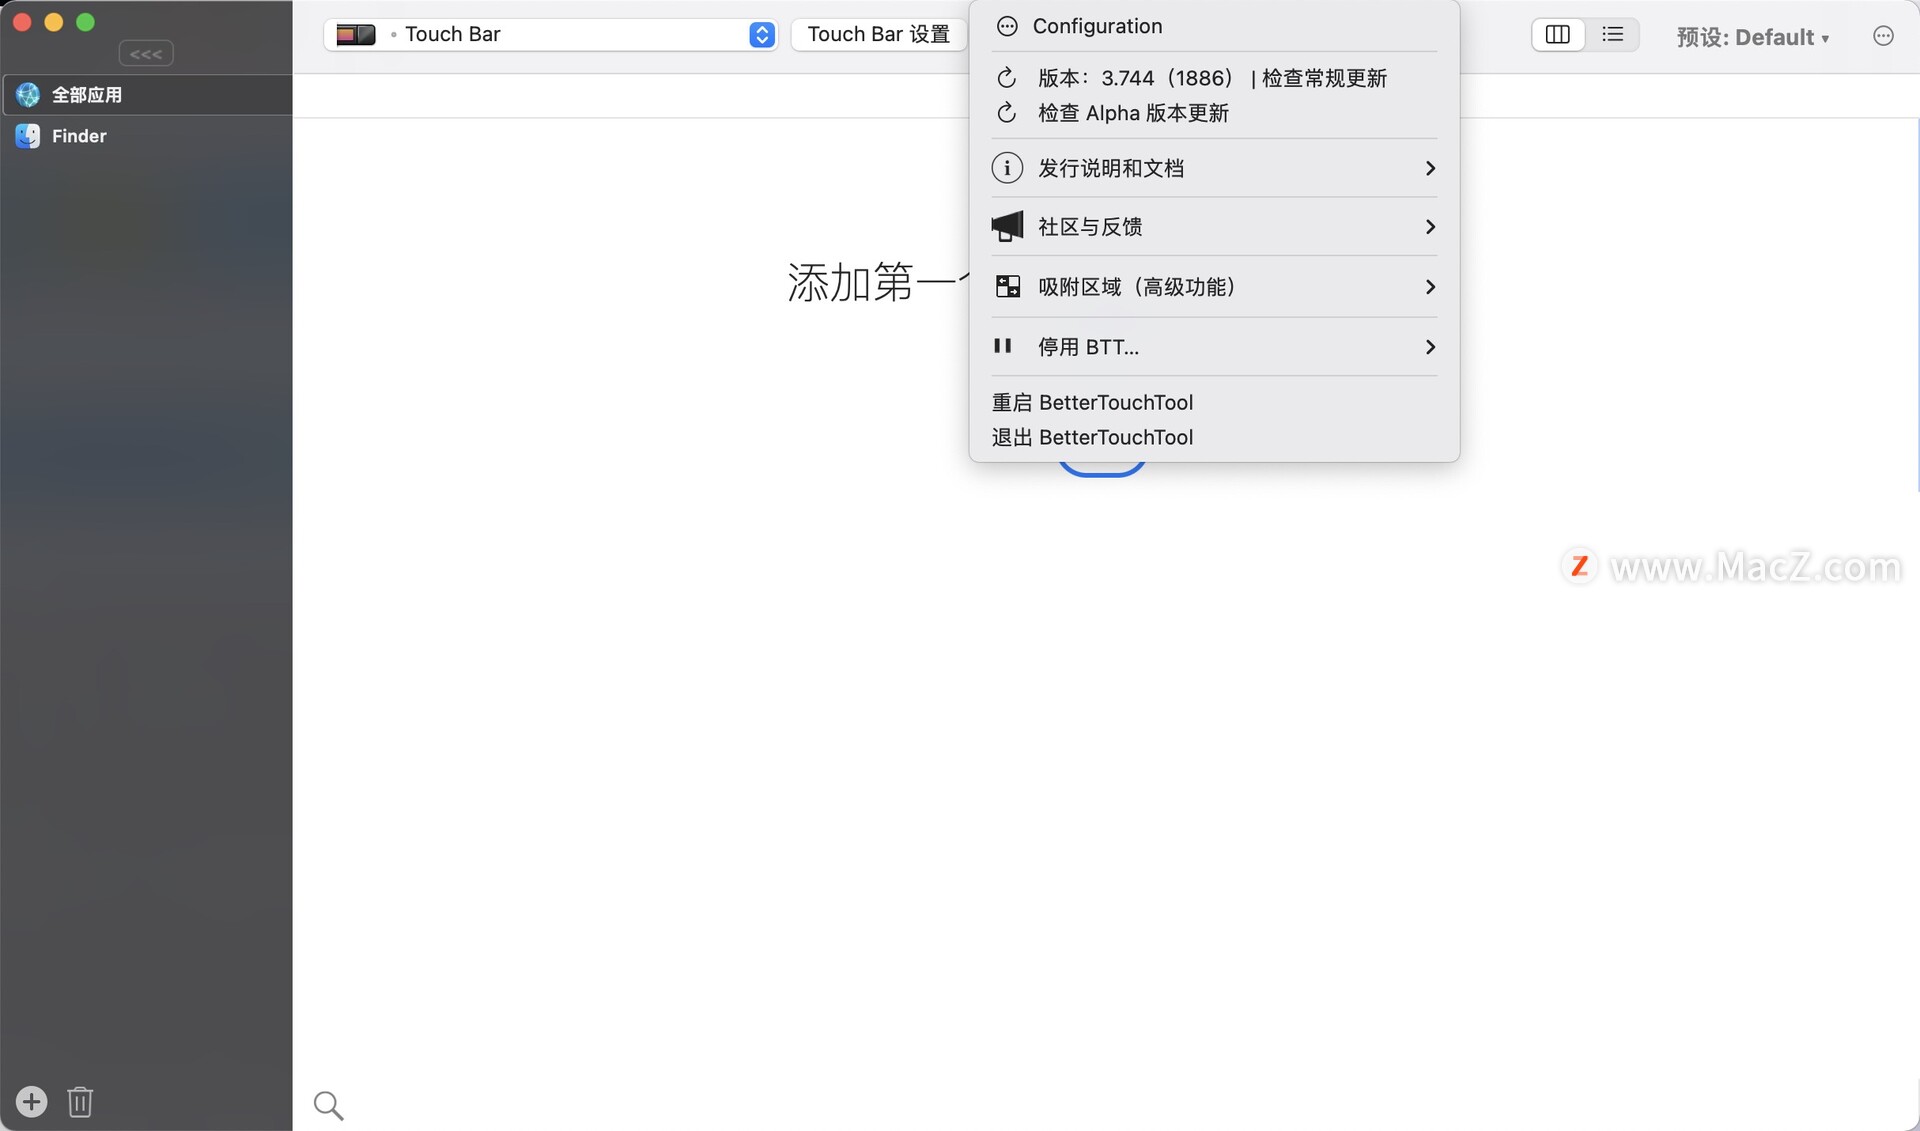
Task: Click 检查常规更新 next to the version number
Action: click(1324, 78)
